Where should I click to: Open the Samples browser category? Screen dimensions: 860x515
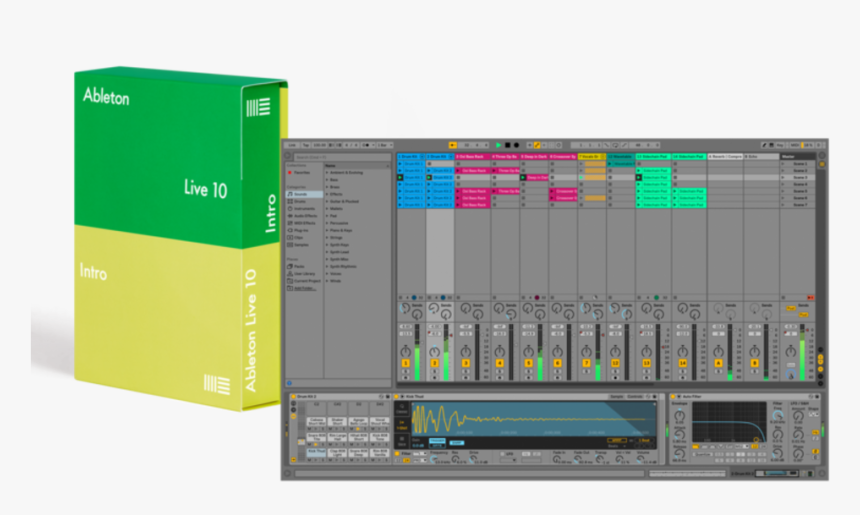point(304,245)
